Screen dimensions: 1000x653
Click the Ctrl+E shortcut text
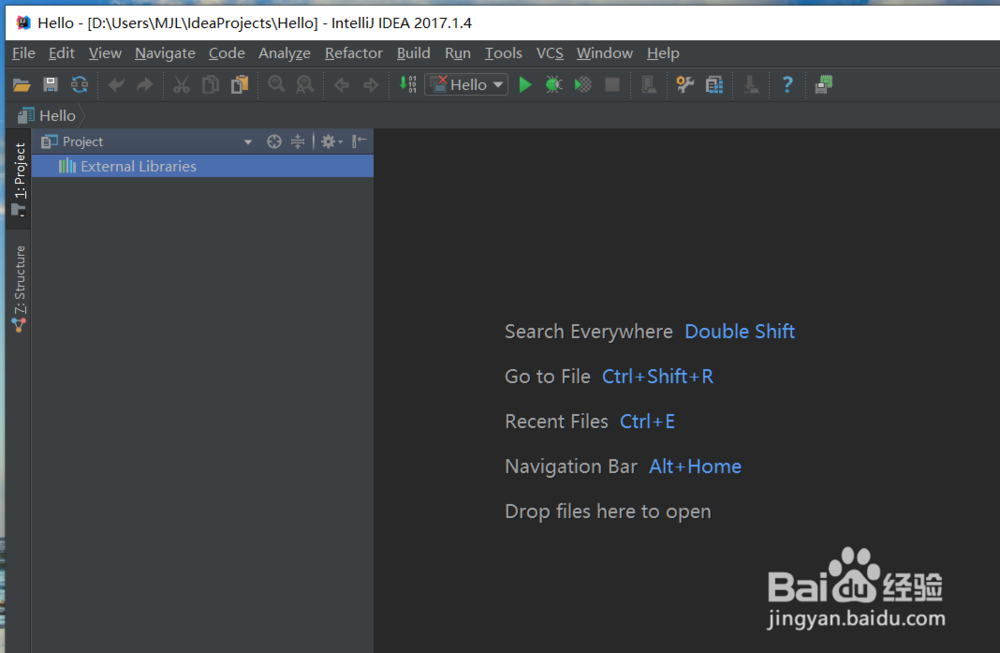point(647,422)
